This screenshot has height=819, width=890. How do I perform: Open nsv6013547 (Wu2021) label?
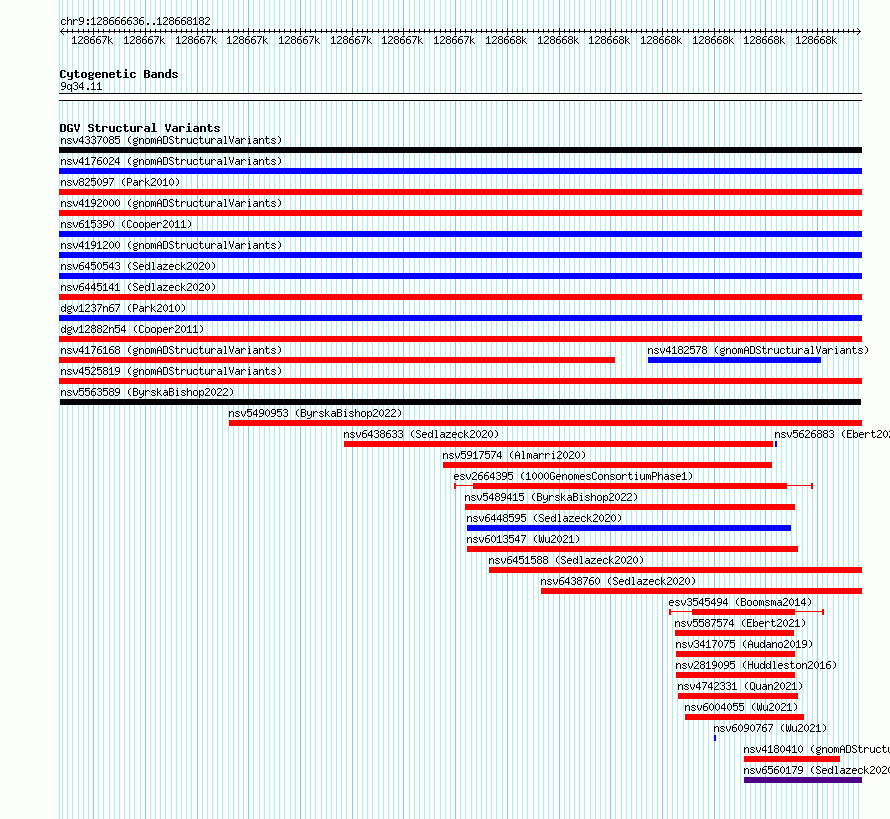pos(523,539)
